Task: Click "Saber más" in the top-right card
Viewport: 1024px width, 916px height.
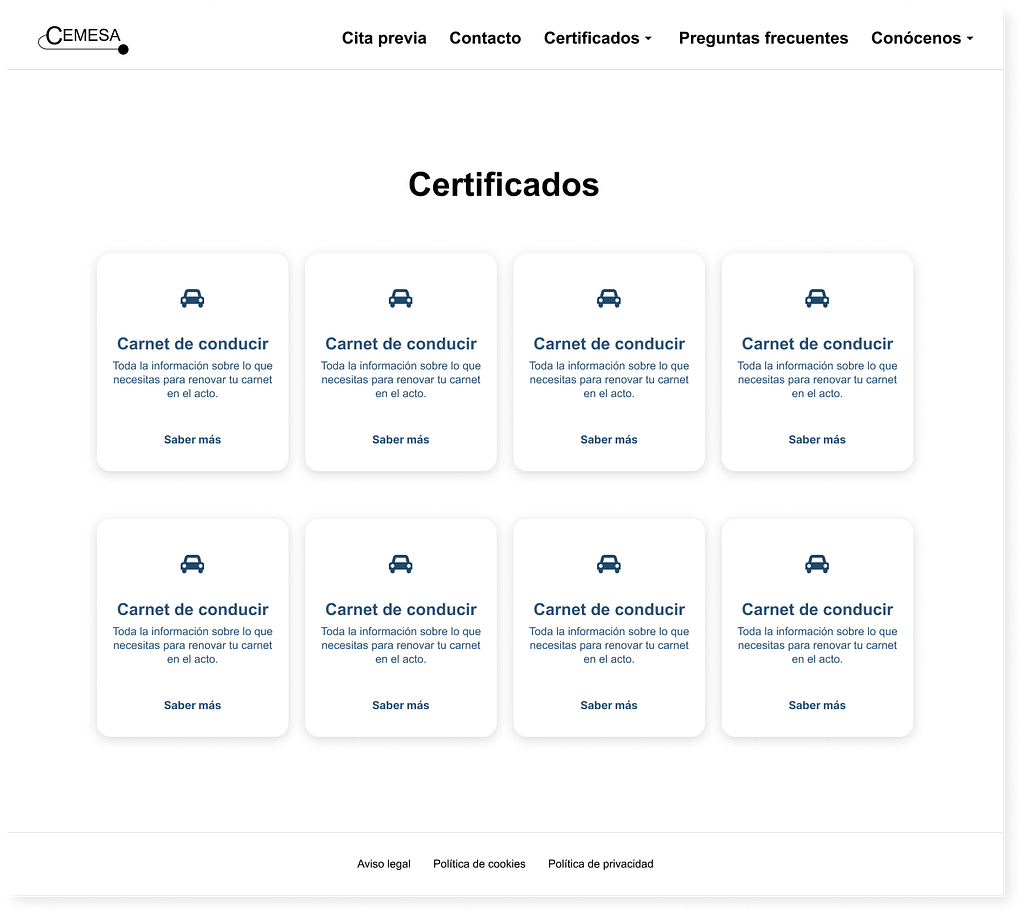Action: coord(817,440)
